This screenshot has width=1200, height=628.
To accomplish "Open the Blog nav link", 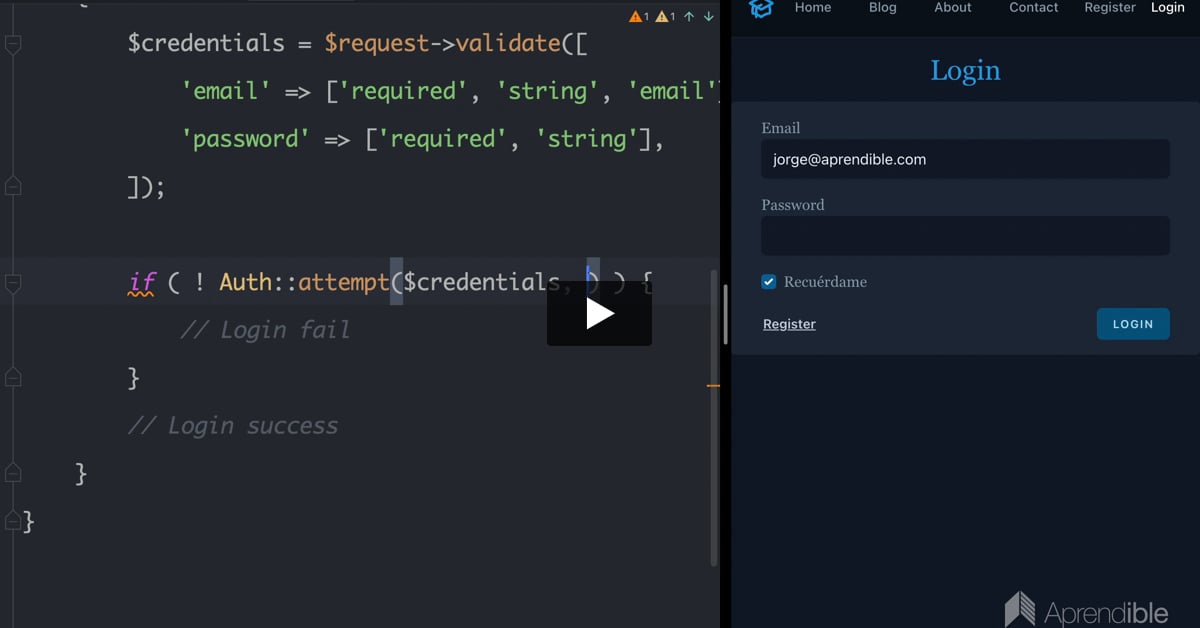I will tap(883, 7).
